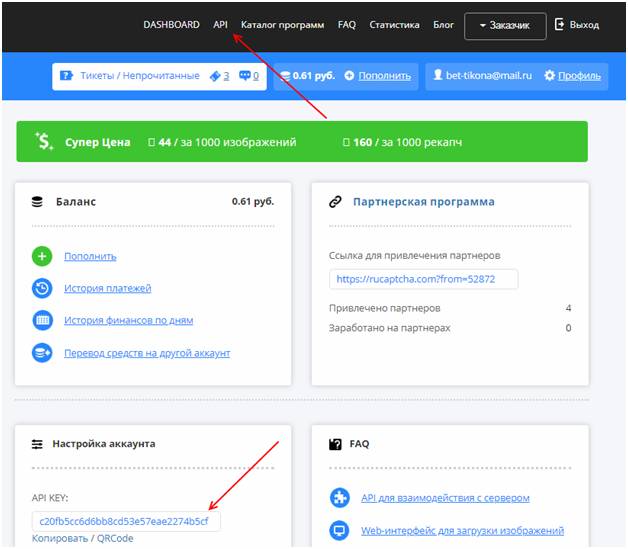Screen dimensions: 628x549
Task: Click the FAQ book icon
Action: 335,444
